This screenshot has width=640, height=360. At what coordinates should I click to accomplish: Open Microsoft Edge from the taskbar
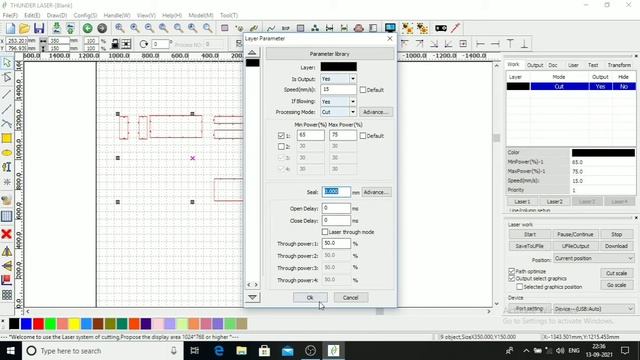pos(219,351)
